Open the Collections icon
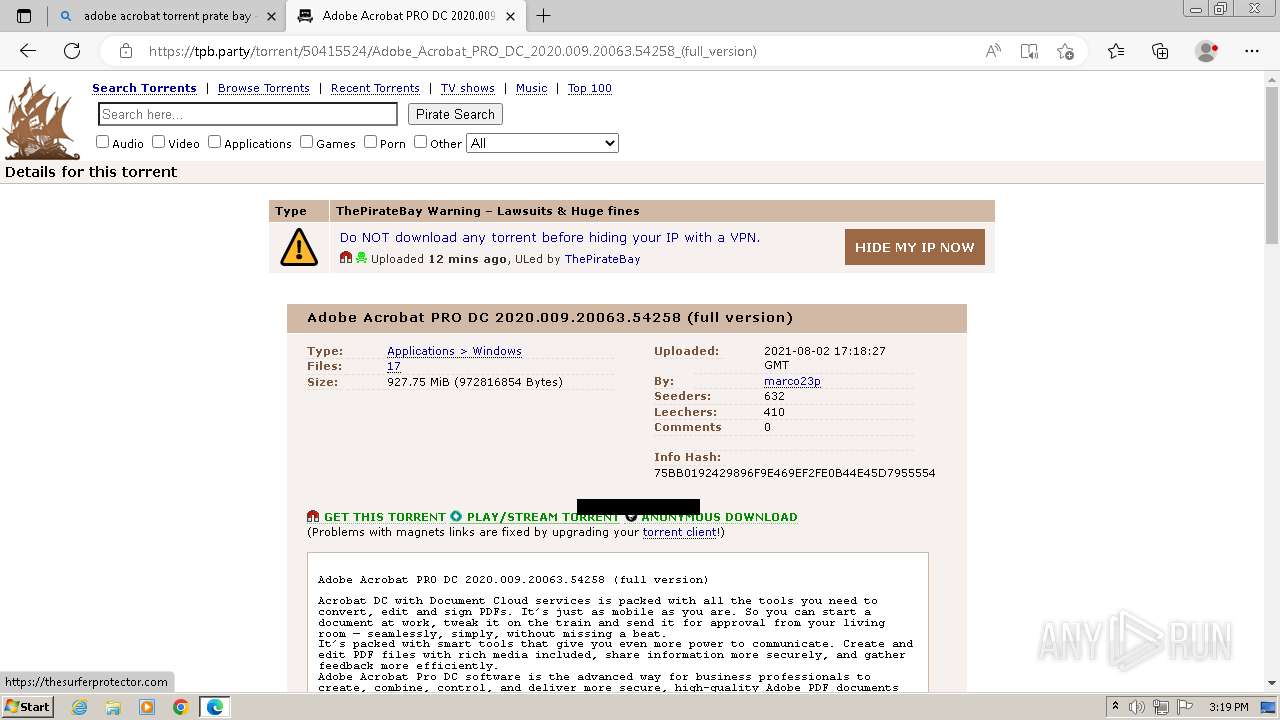1280x720 pixels. click(1160, 51)
